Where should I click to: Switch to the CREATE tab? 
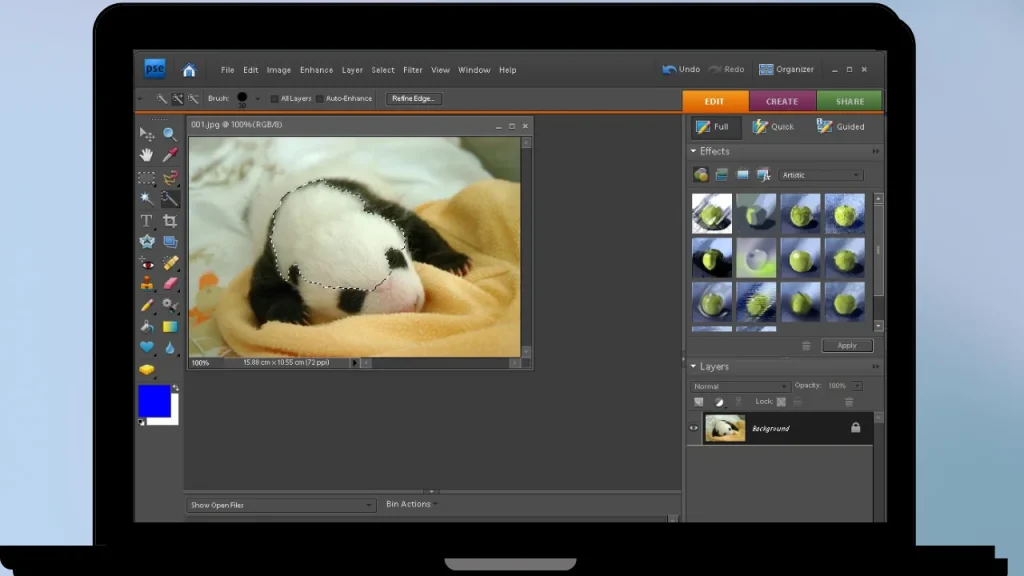click(782, 101)
